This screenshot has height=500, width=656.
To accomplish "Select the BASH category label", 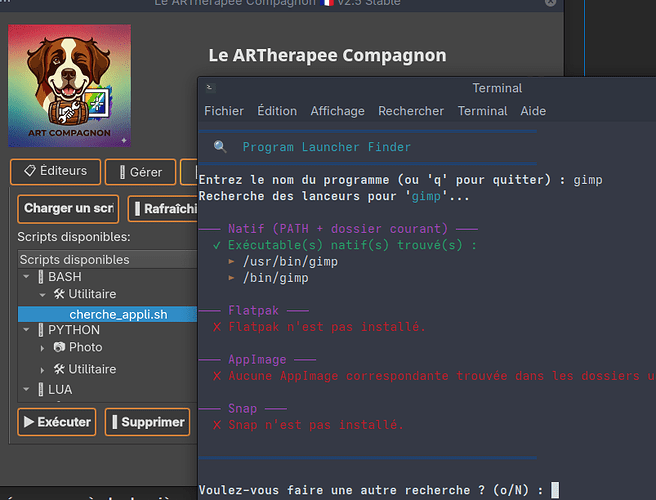I will pos(64,277).
